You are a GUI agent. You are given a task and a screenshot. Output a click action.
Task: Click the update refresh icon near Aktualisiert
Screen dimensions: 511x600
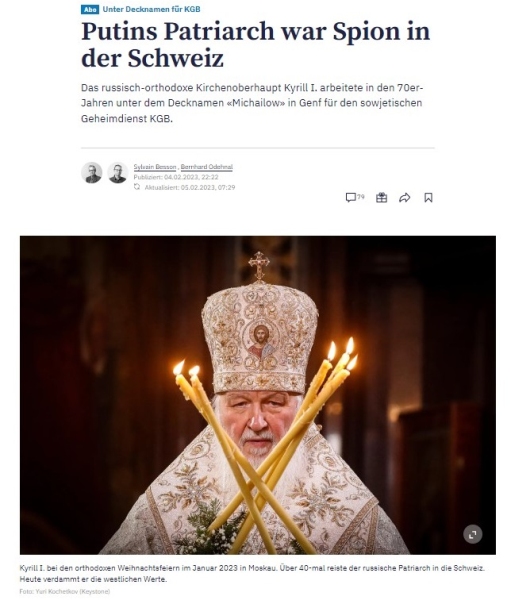pyautogui.click(x=137, y=187)
